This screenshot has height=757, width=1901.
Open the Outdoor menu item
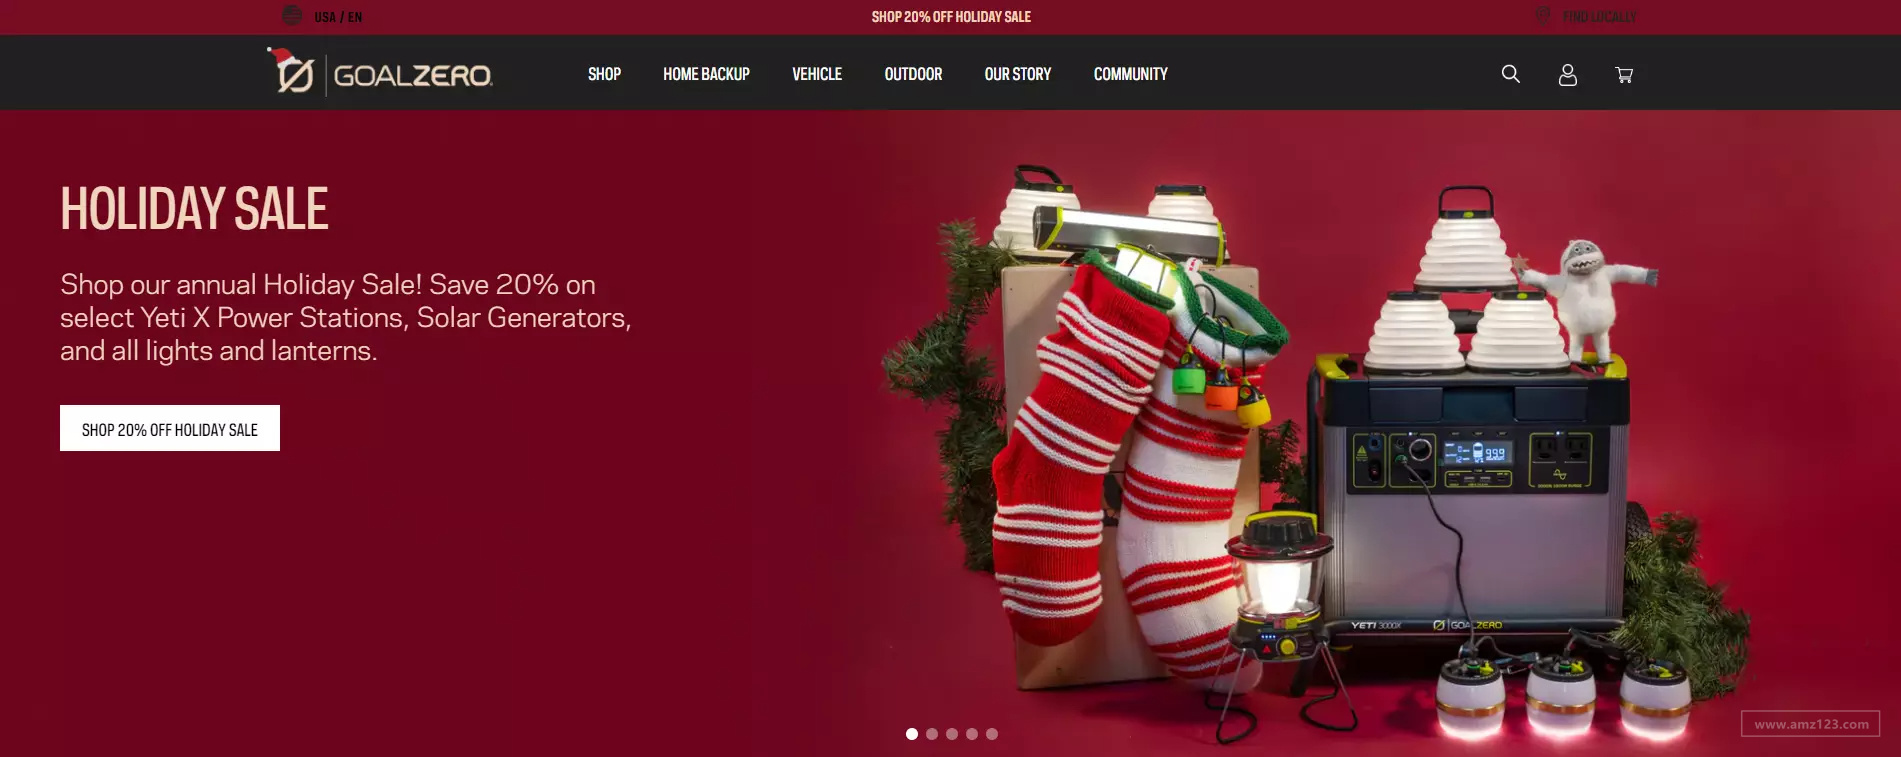pyautogui.click(x=913, y=74)
